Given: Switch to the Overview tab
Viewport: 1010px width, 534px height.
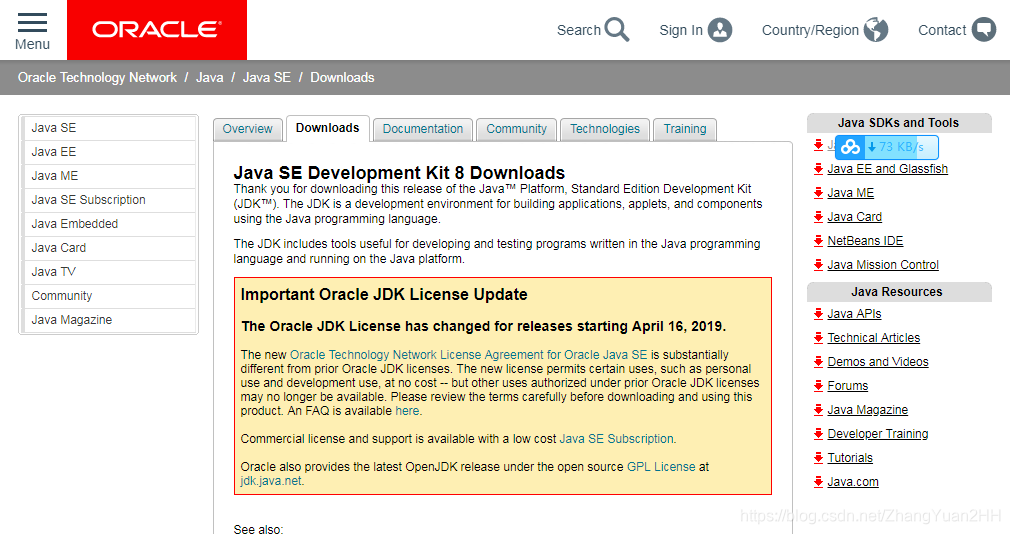Looking at the screenshot, I should (247, 129).
